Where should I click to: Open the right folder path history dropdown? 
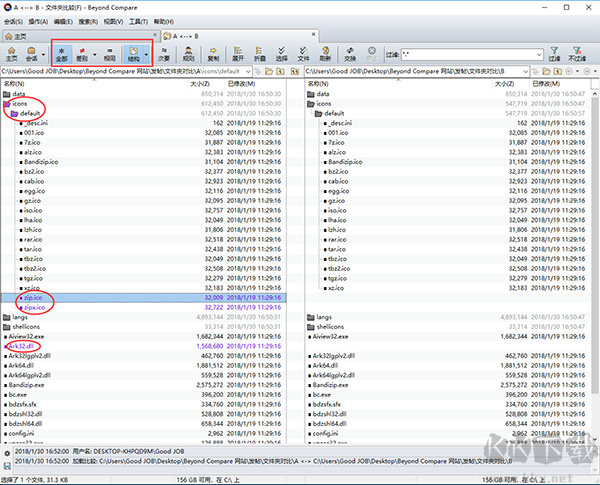pyautogui.click(x=526, y=71)
